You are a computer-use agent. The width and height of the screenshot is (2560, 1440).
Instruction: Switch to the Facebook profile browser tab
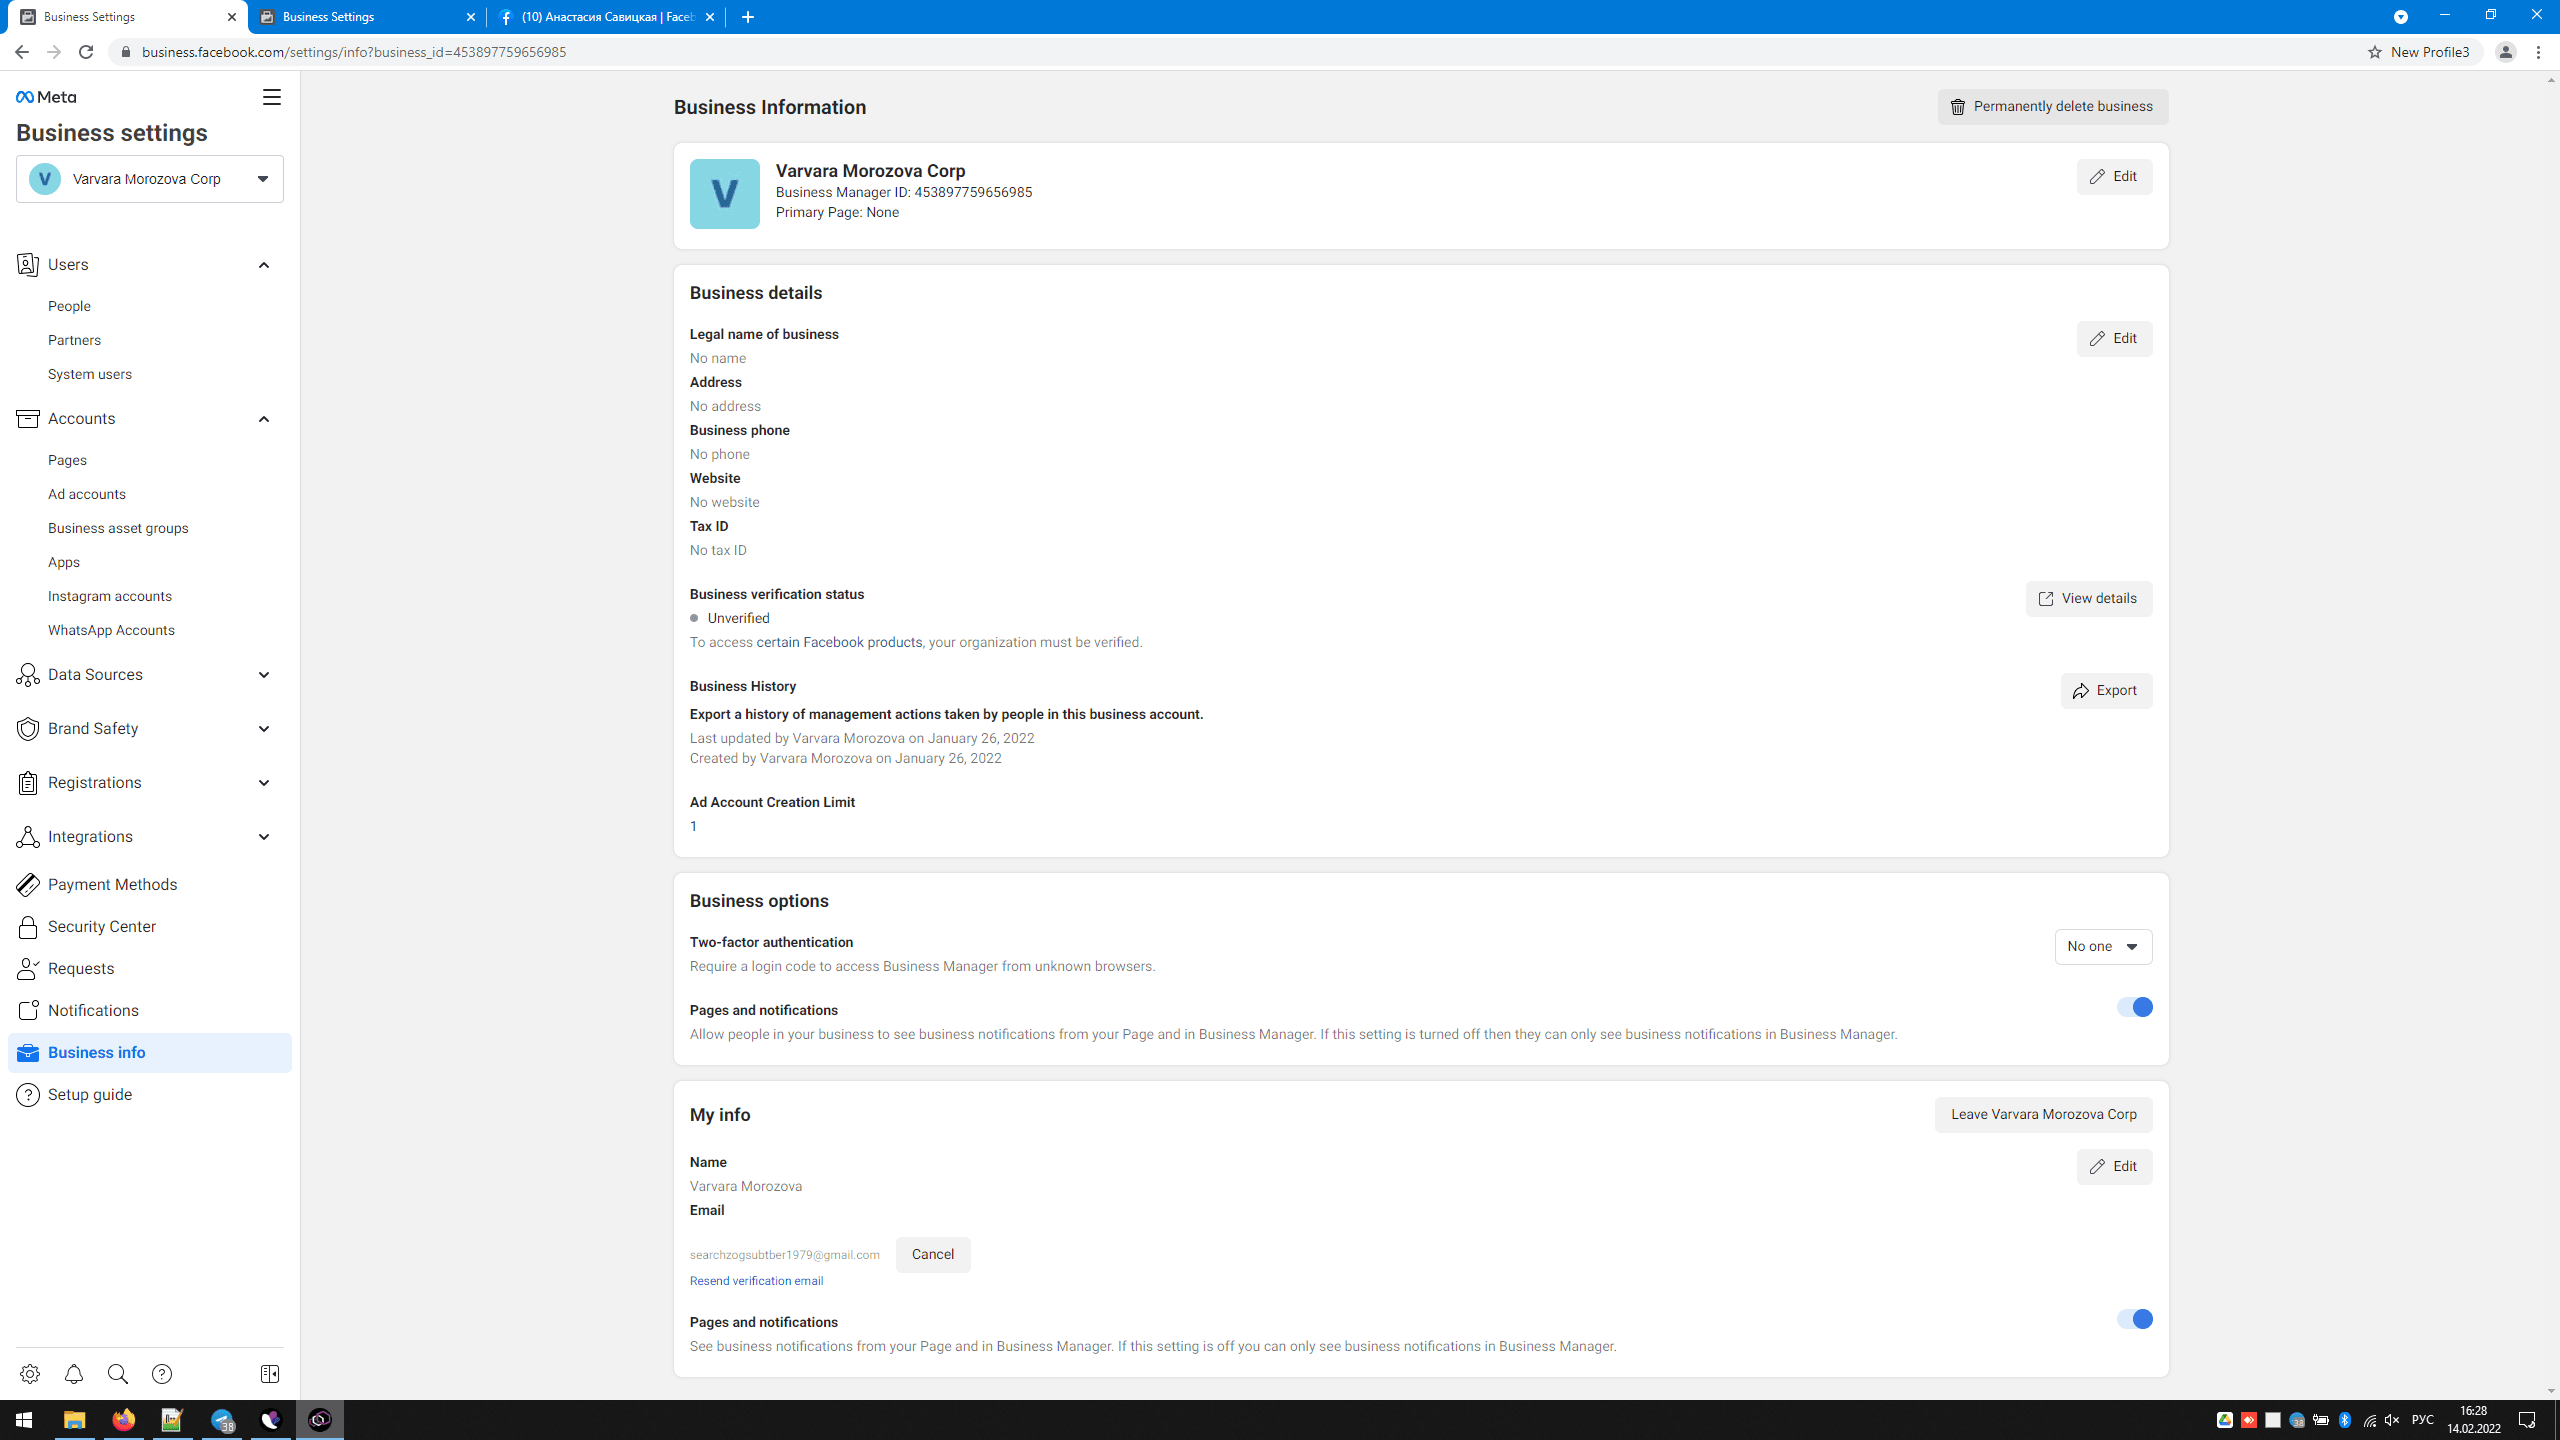[606, 17]
